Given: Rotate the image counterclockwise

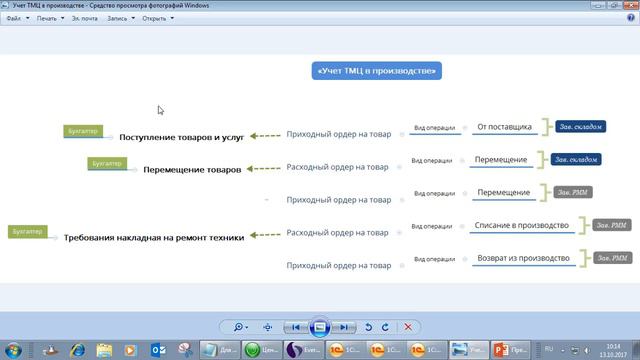Looking at the screenshot, I should [x=368, y=327].
